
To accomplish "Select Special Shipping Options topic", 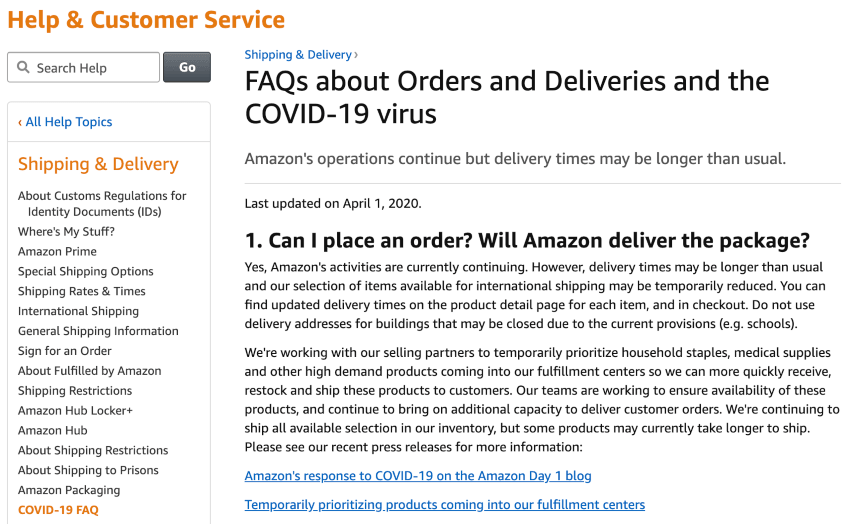I will pyautogui.click(x=86, y=272).
